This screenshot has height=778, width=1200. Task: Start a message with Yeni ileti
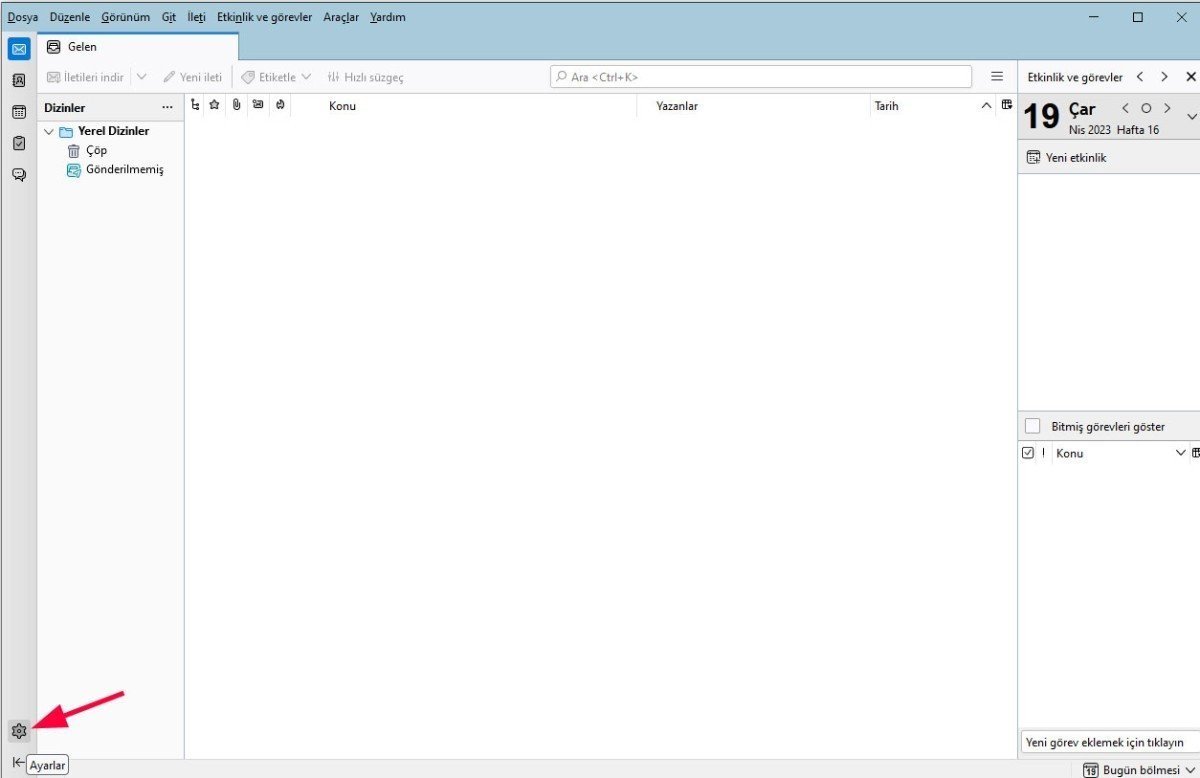[192, 76]
